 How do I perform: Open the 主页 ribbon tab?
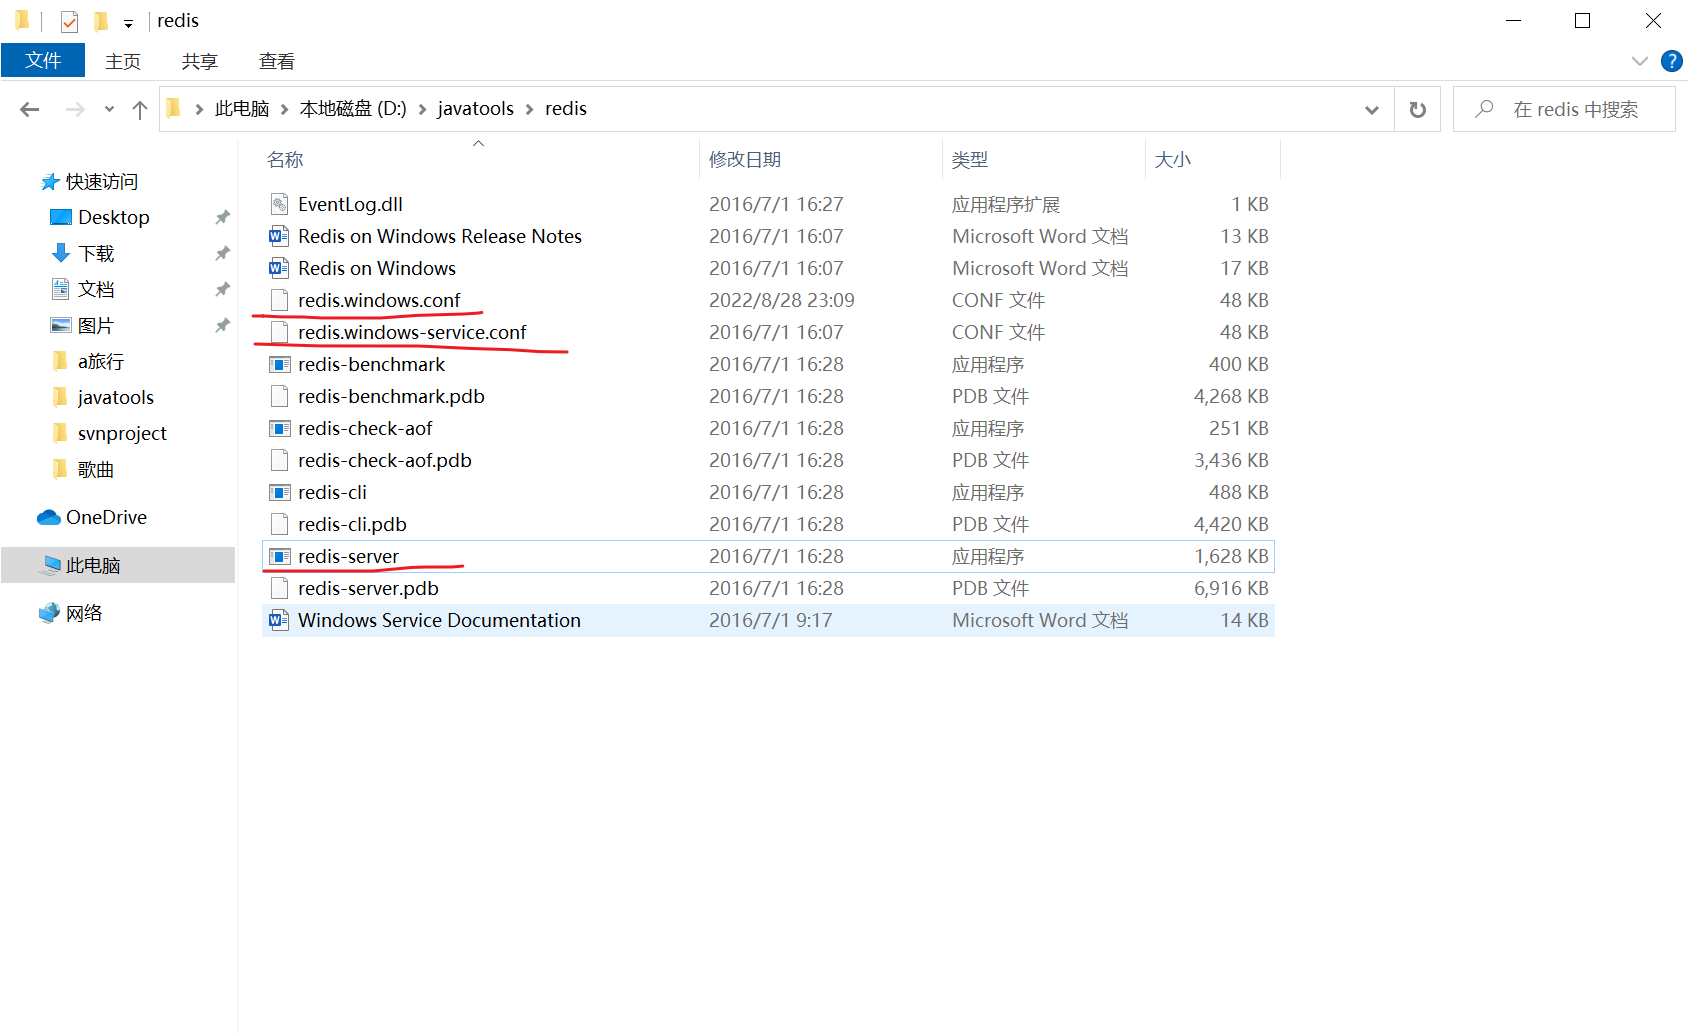point(123,61)
